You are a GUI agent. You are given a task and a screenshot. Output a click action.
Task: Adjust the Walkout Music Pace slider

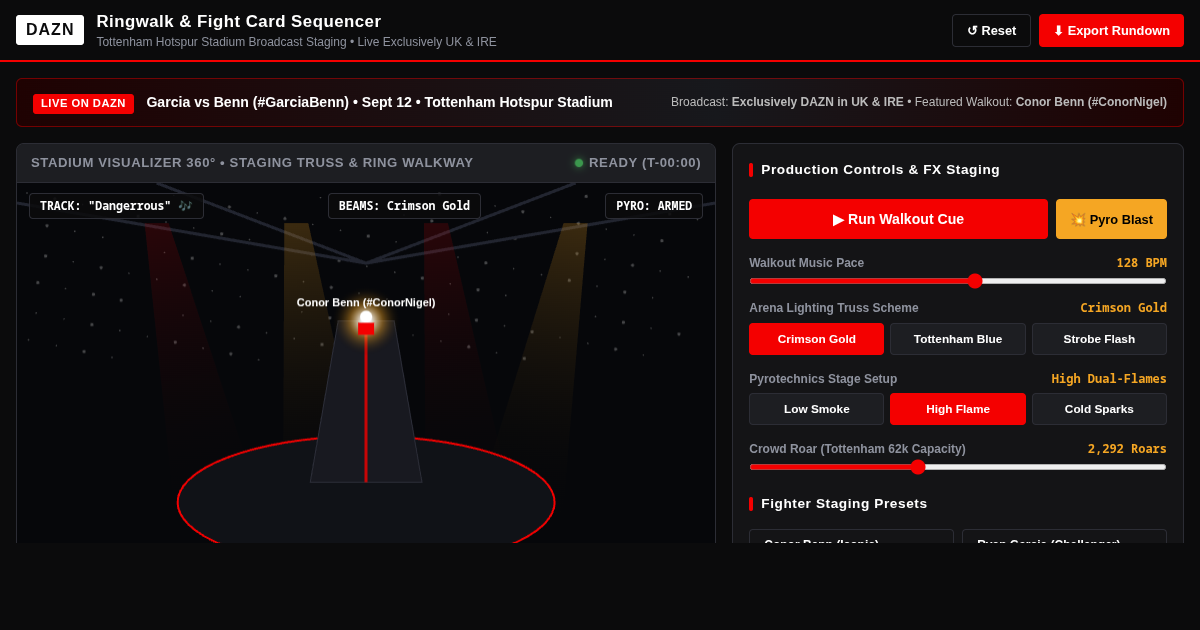click(958, 281)
